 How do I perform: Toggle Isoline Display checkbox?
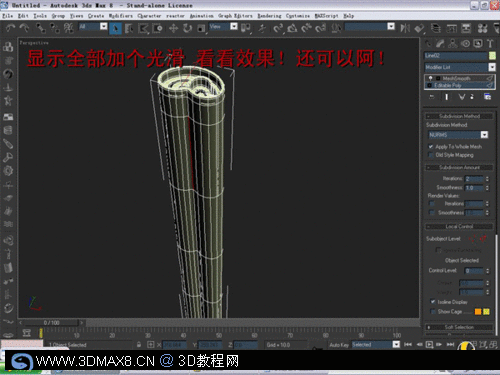(x=433, y=302)
